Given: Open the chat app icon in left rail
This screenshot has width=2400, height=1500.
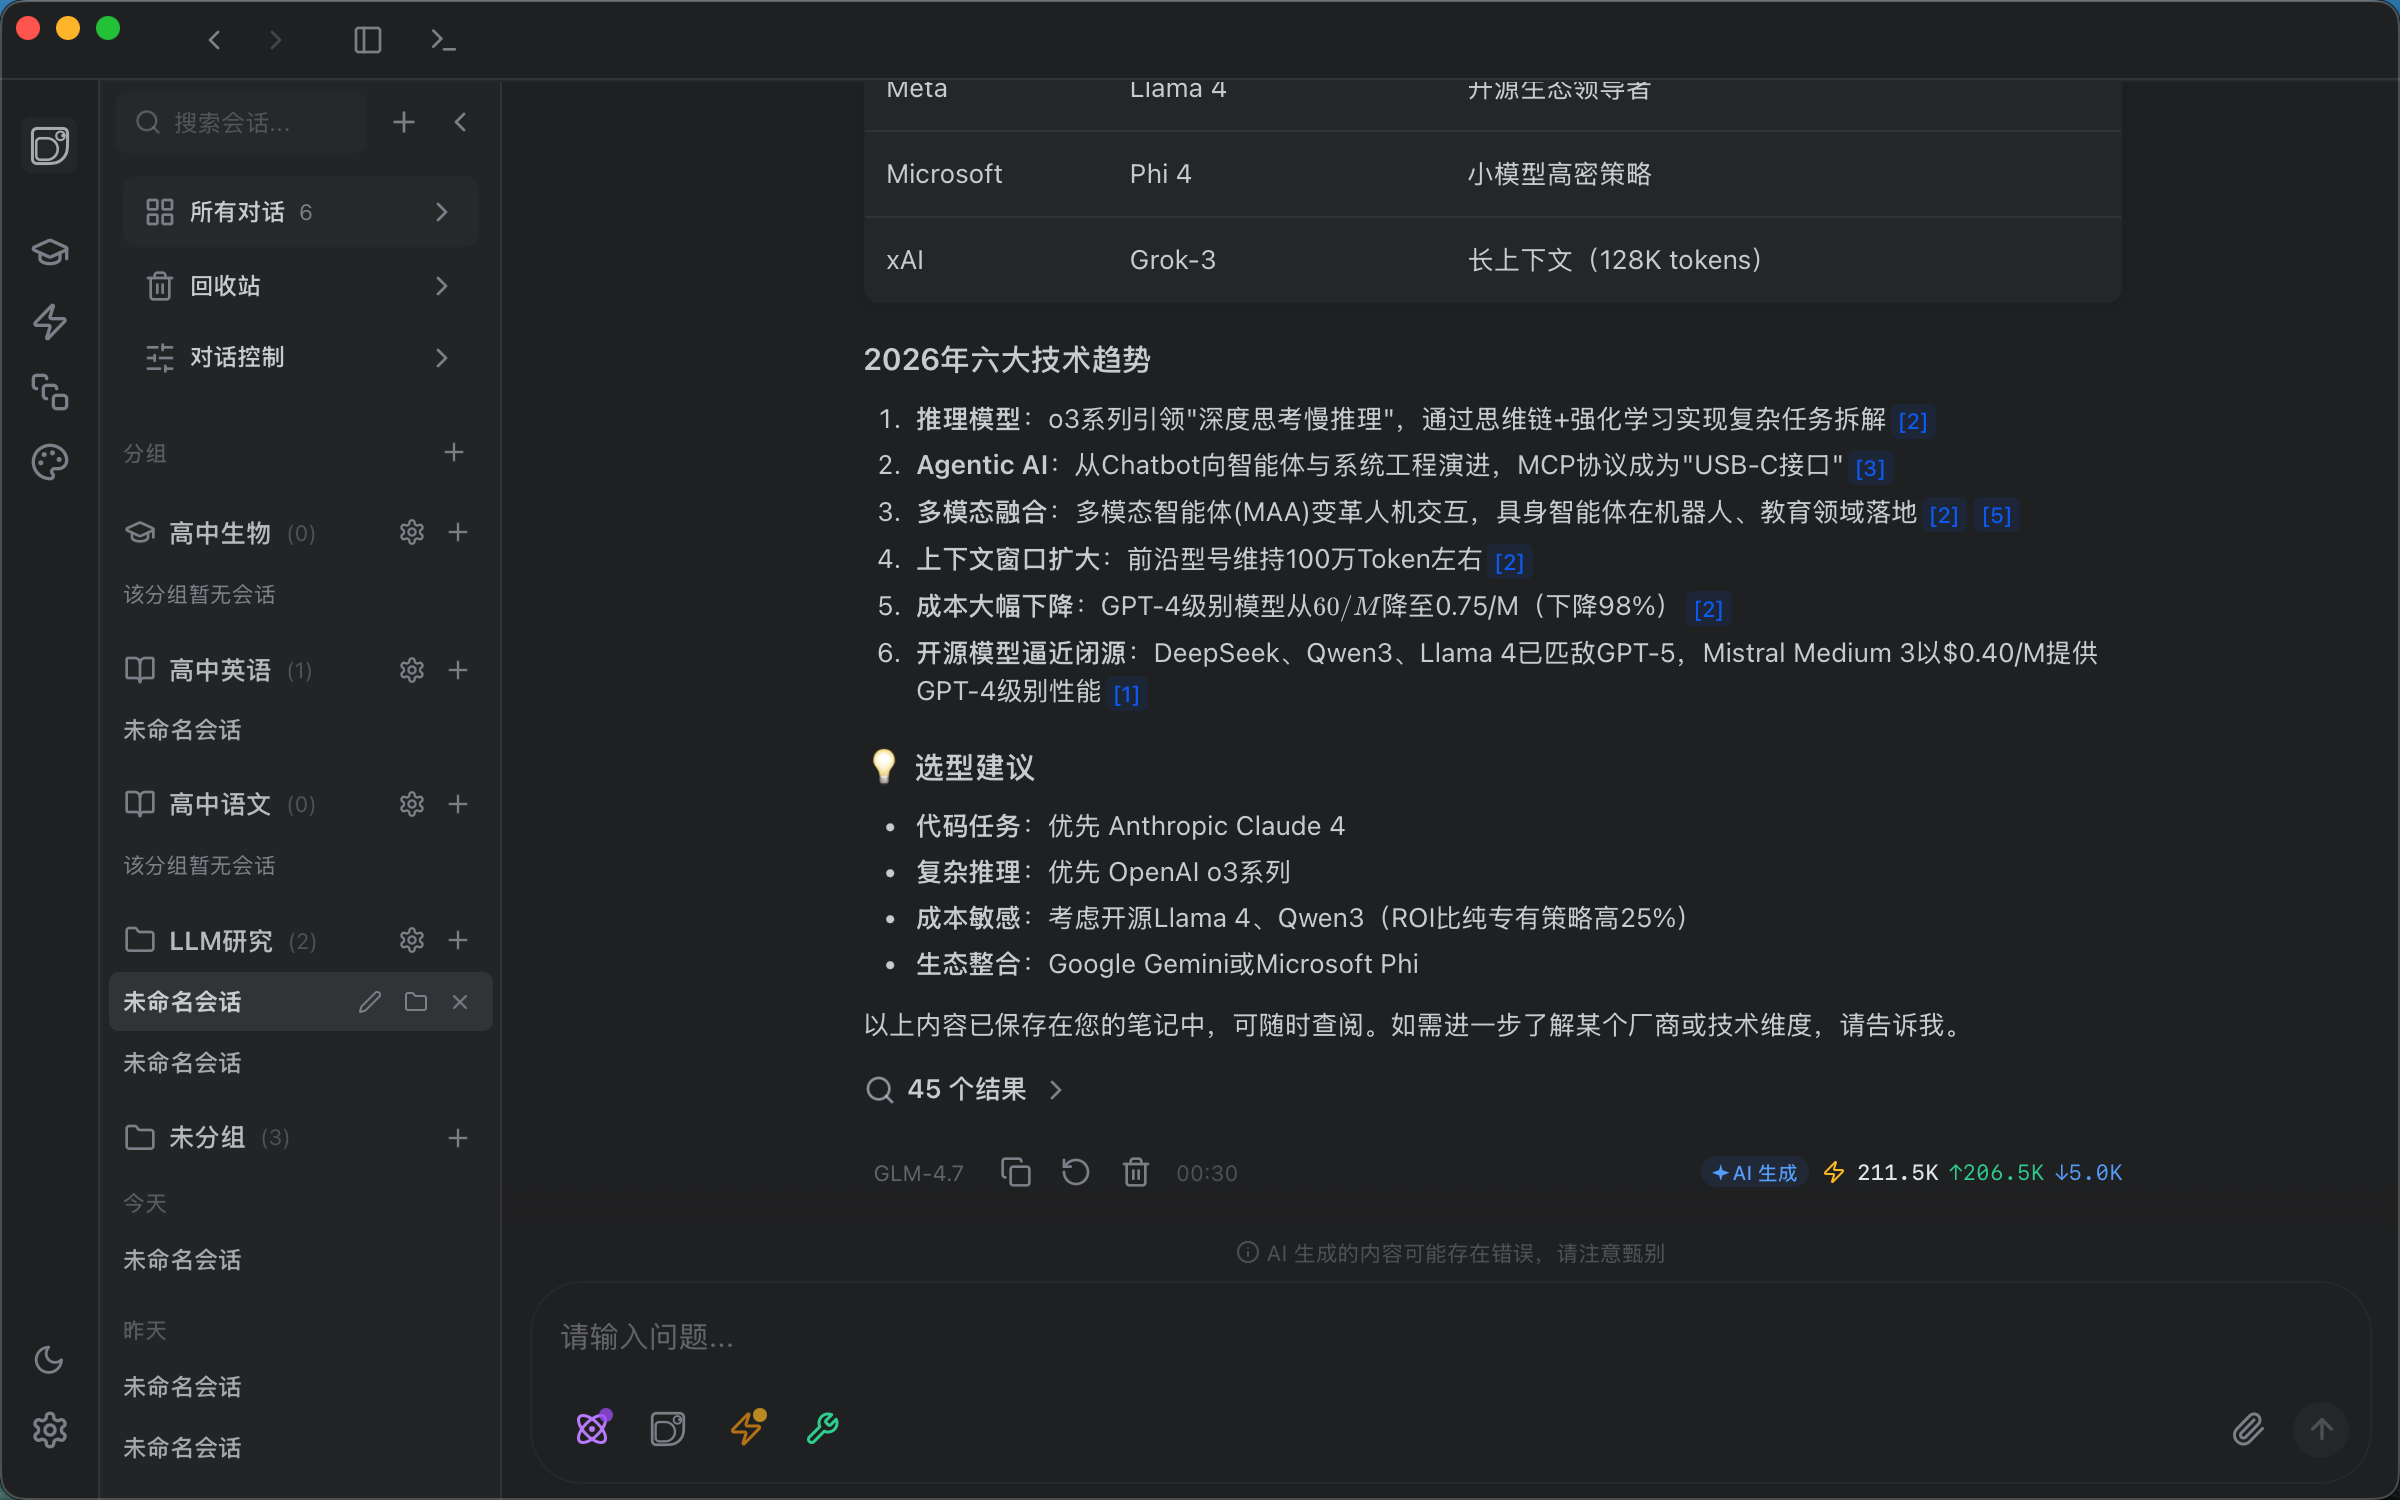Looking at the screenshot, I should pos(49,146).
